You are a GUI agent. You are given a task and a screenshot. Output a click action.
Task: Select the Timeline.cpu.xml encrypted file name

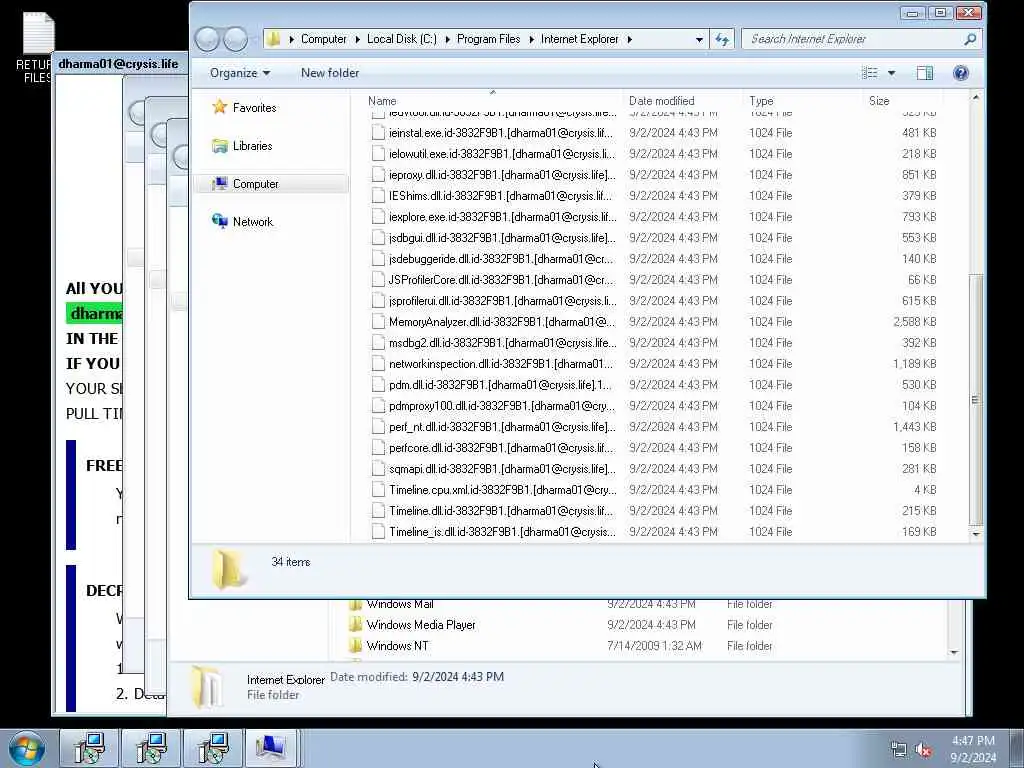[x=502, y=489]
